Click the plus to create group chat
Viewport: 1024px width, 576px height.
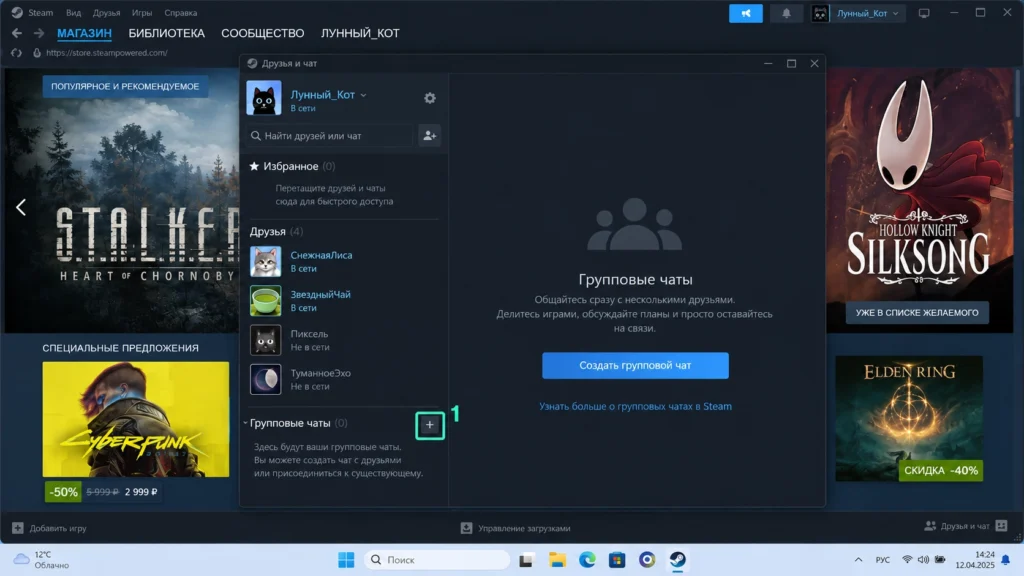430,425
